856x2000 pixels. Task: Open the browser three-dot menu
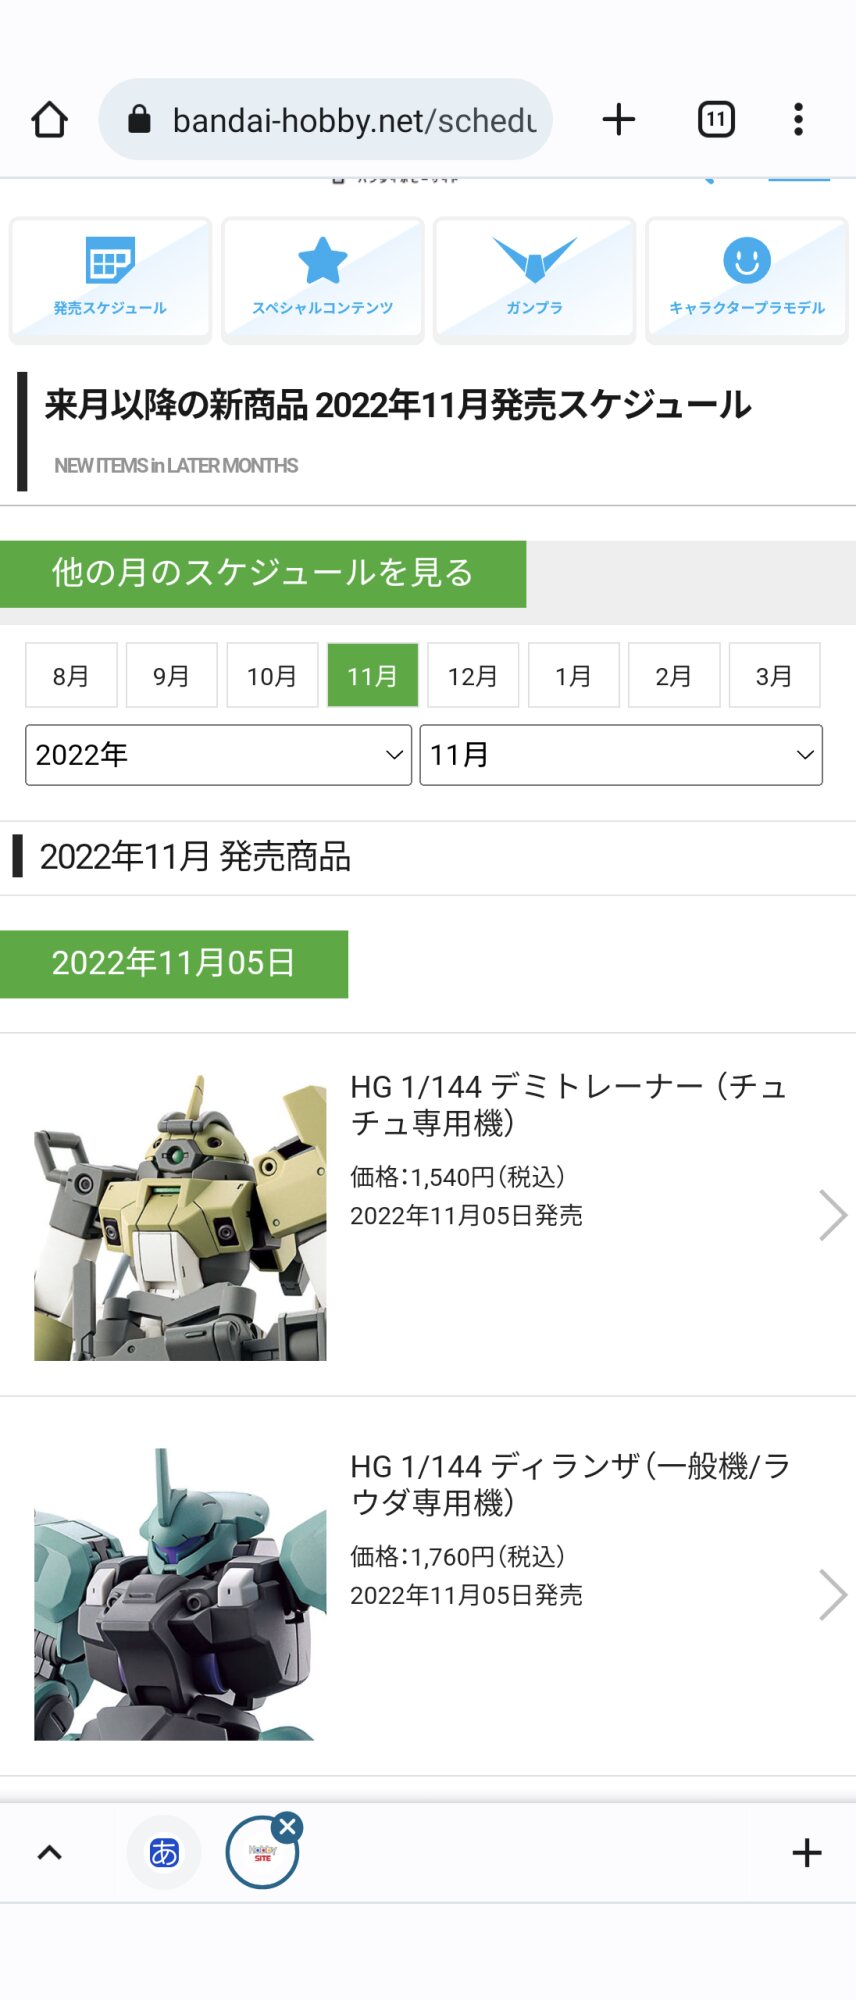(x=798, y=120)
